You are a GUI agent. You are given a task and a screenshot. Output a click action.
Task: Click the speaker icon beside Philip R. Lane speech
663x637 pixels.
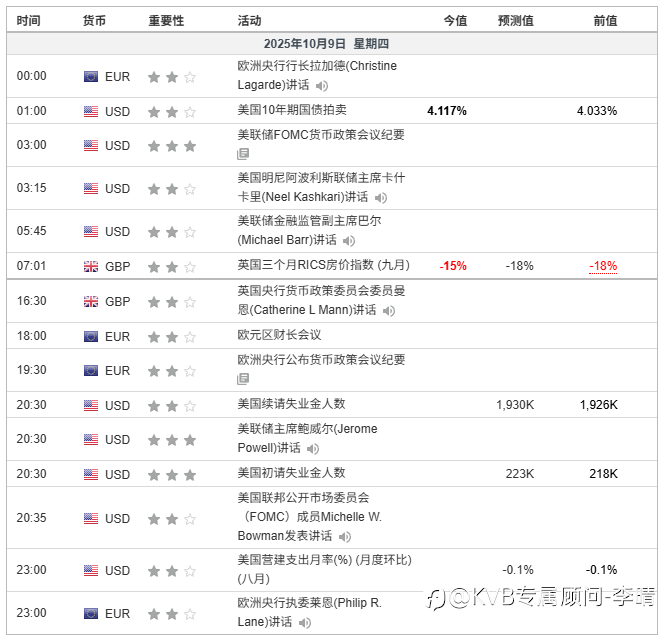click(305, 622)
